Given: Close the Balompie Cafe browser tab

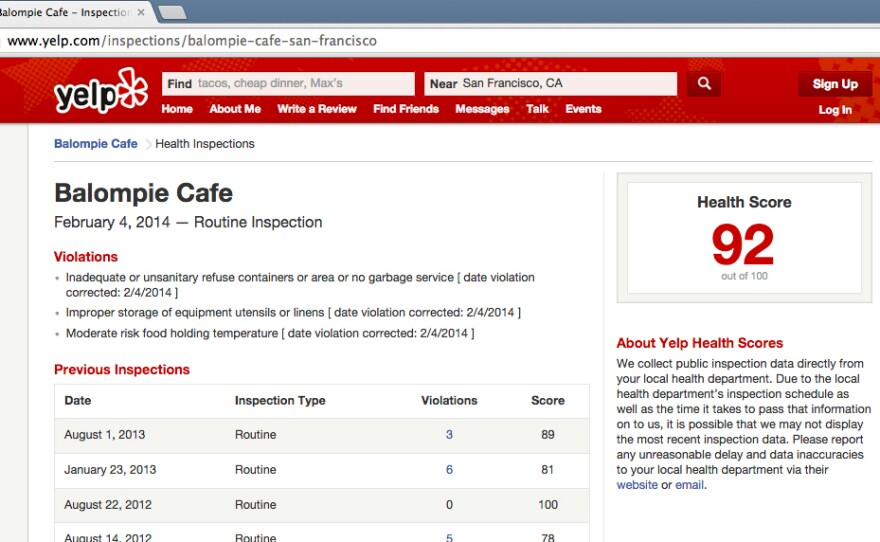Looking at the screenshot, I should pos(141,13).
